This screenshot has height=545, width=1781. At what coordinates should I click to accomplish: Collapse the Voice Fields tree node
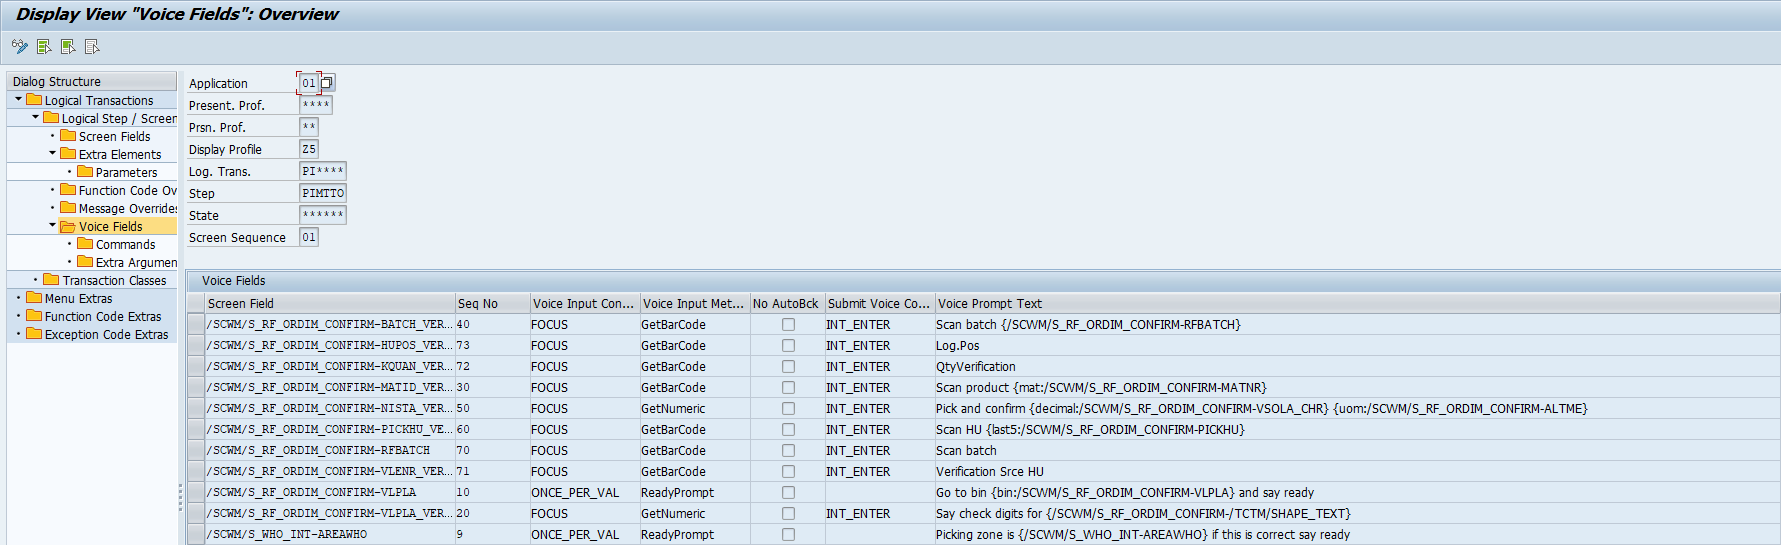click(52, 226)
